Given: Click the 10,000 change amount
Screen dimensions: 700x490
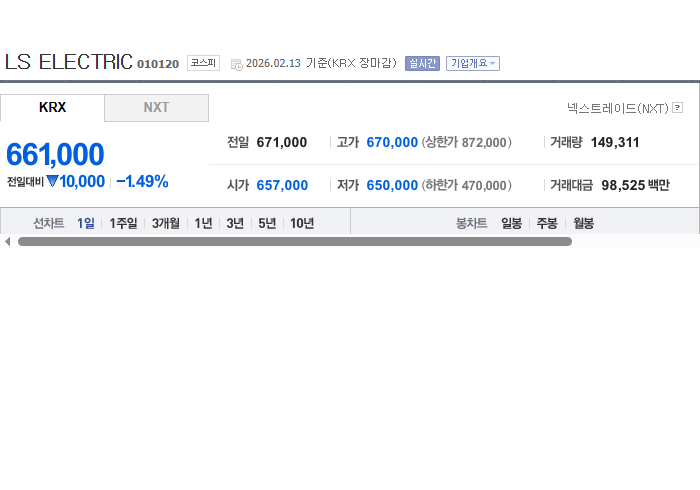Looking at the screenshot, I should click(x=82, y=181).
